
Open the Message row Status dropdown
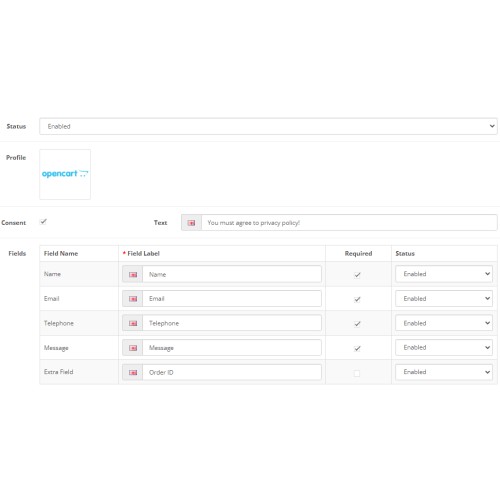[x=444, y=348]
